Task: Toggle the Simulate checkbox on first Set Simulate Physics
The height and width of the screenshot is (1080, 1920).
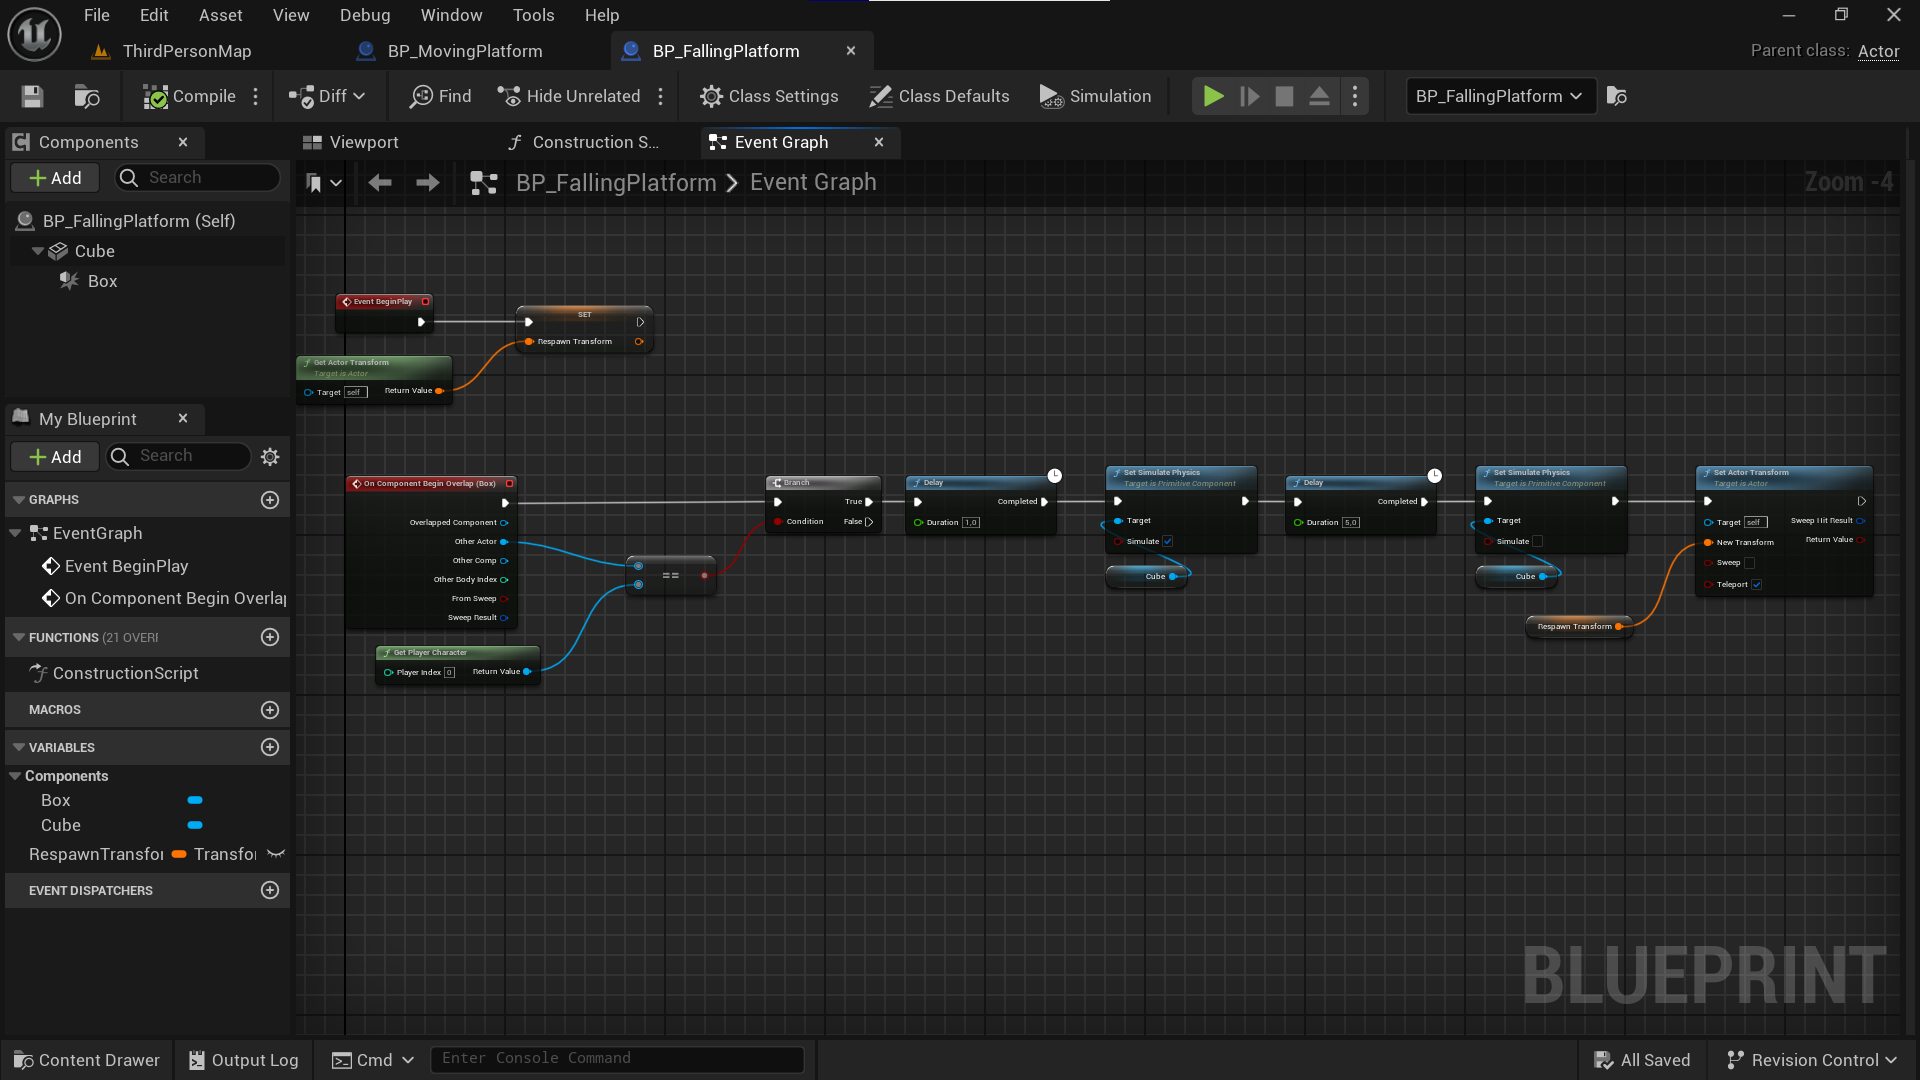Action: pyautogui.click(x=1167, y=541)
